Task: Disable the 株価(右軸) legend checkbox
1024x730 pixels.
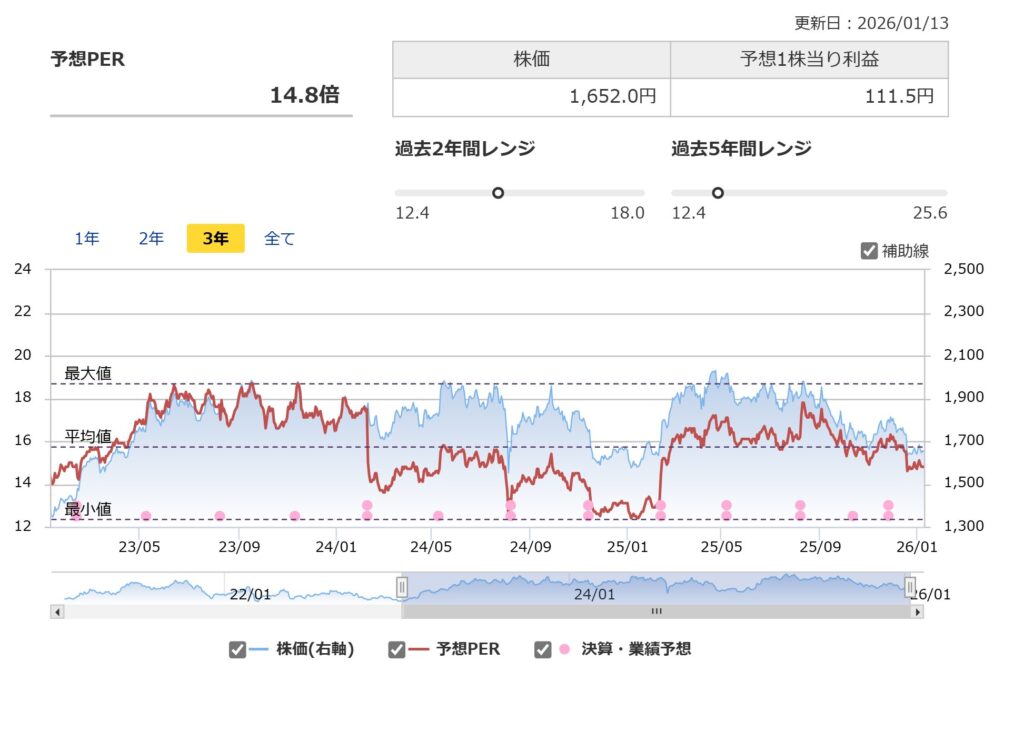Action: (x=238, y=648)
